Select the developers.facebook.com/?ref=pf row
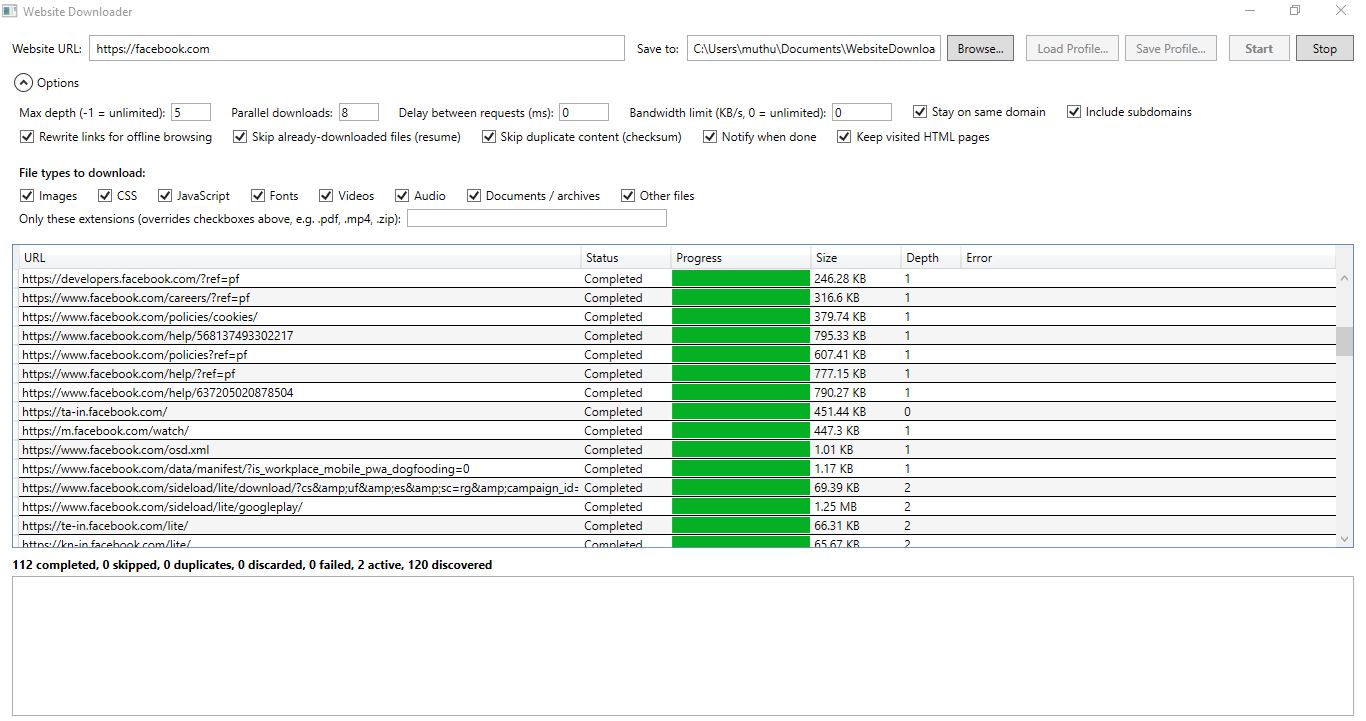1366x721 pixels. (677, 279)
